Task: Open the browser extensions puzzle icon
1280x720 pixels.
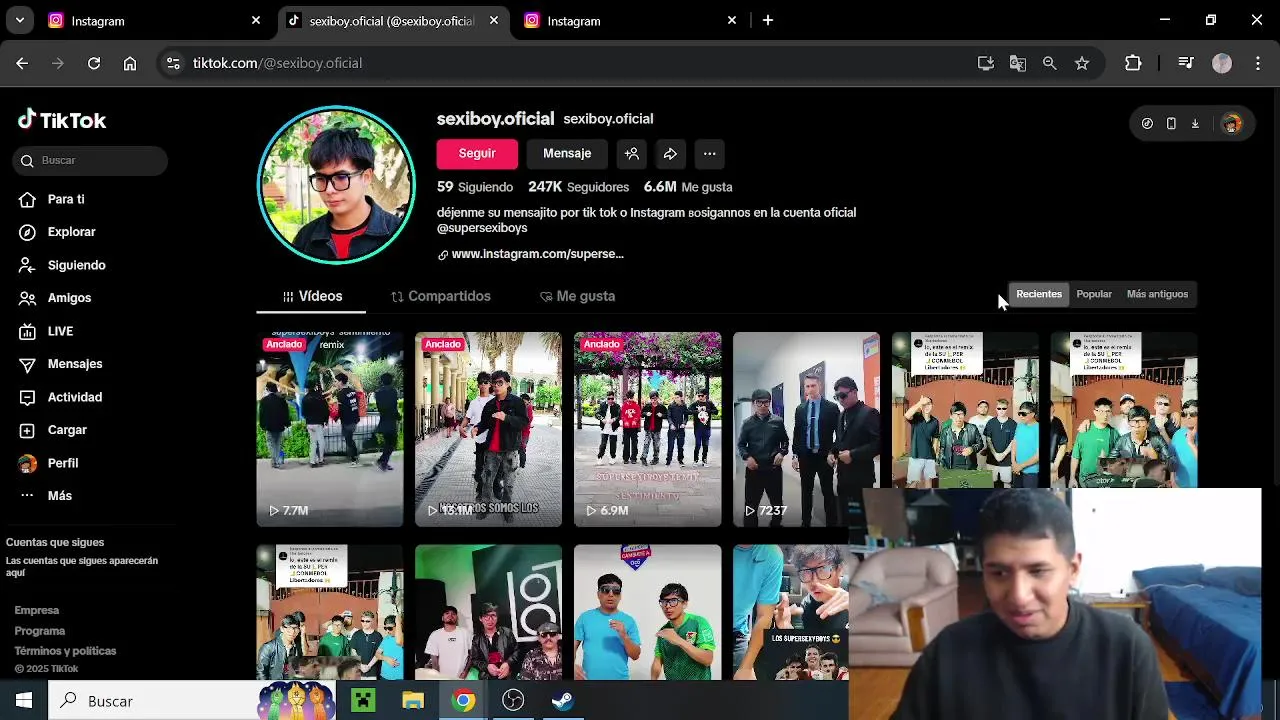Action: click(x=1133, y=63)
